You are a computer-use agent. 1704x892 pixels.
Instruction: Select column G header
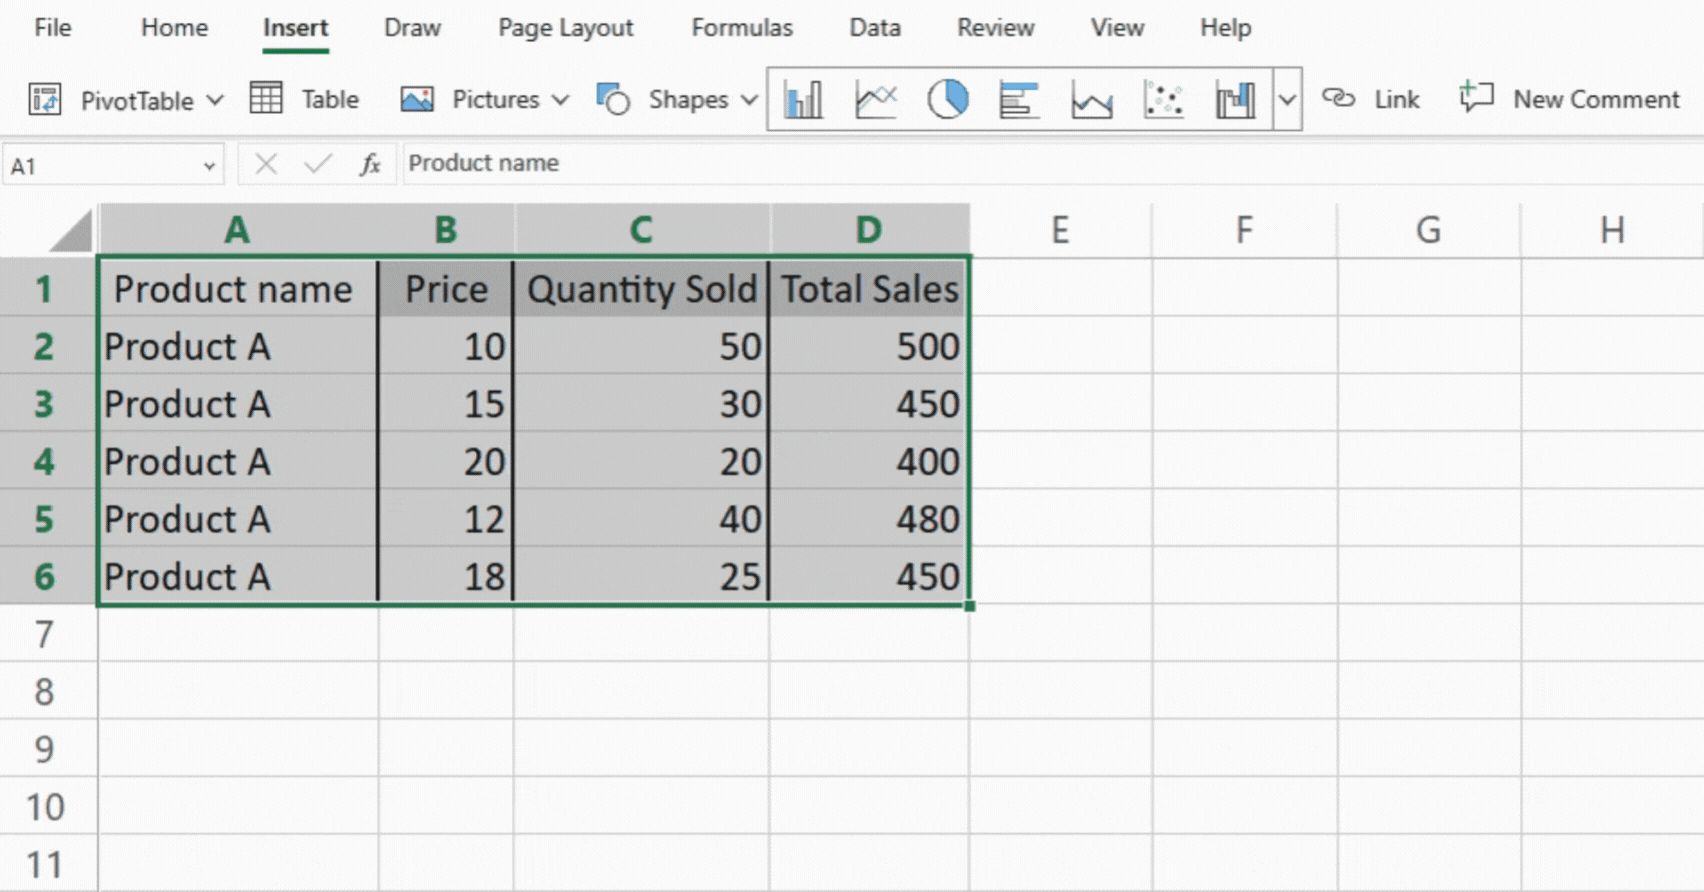pyautogui.click(x=1428, y=230)
